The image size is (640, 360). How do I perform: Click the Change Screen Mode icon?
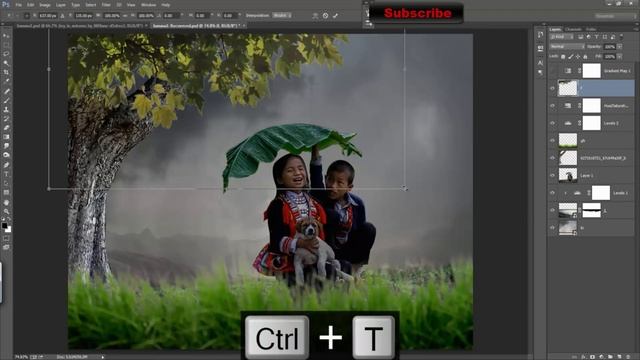click(6, 247)
